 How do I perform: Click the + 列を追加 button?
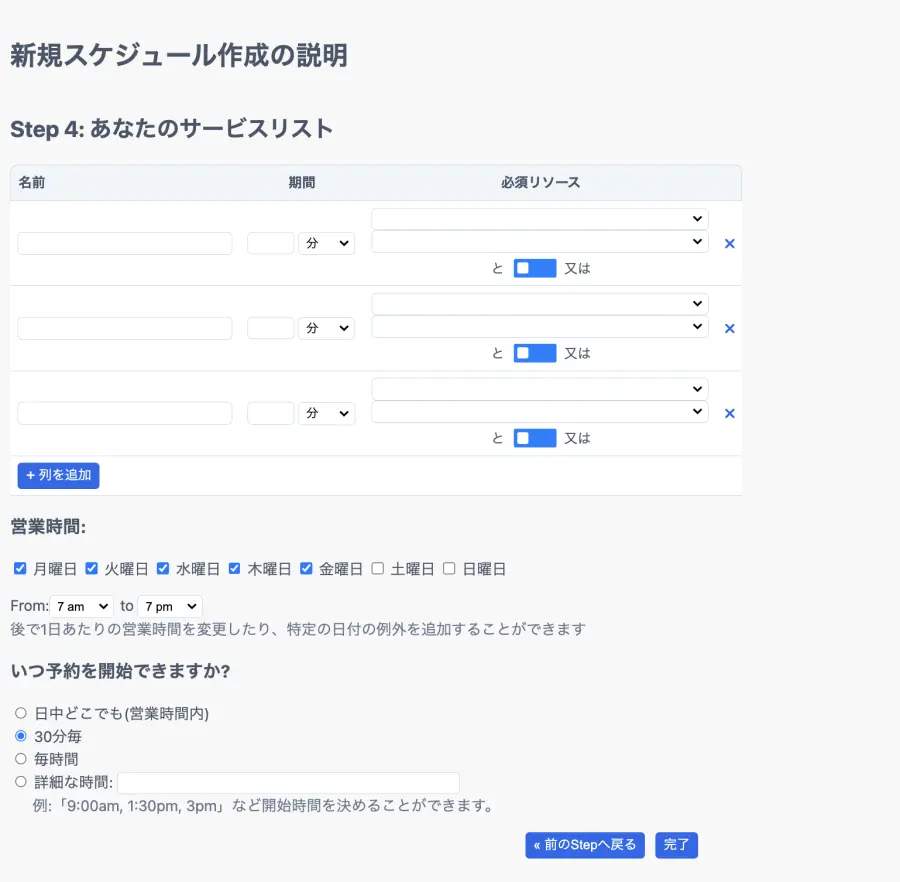(x=58, y=475)
